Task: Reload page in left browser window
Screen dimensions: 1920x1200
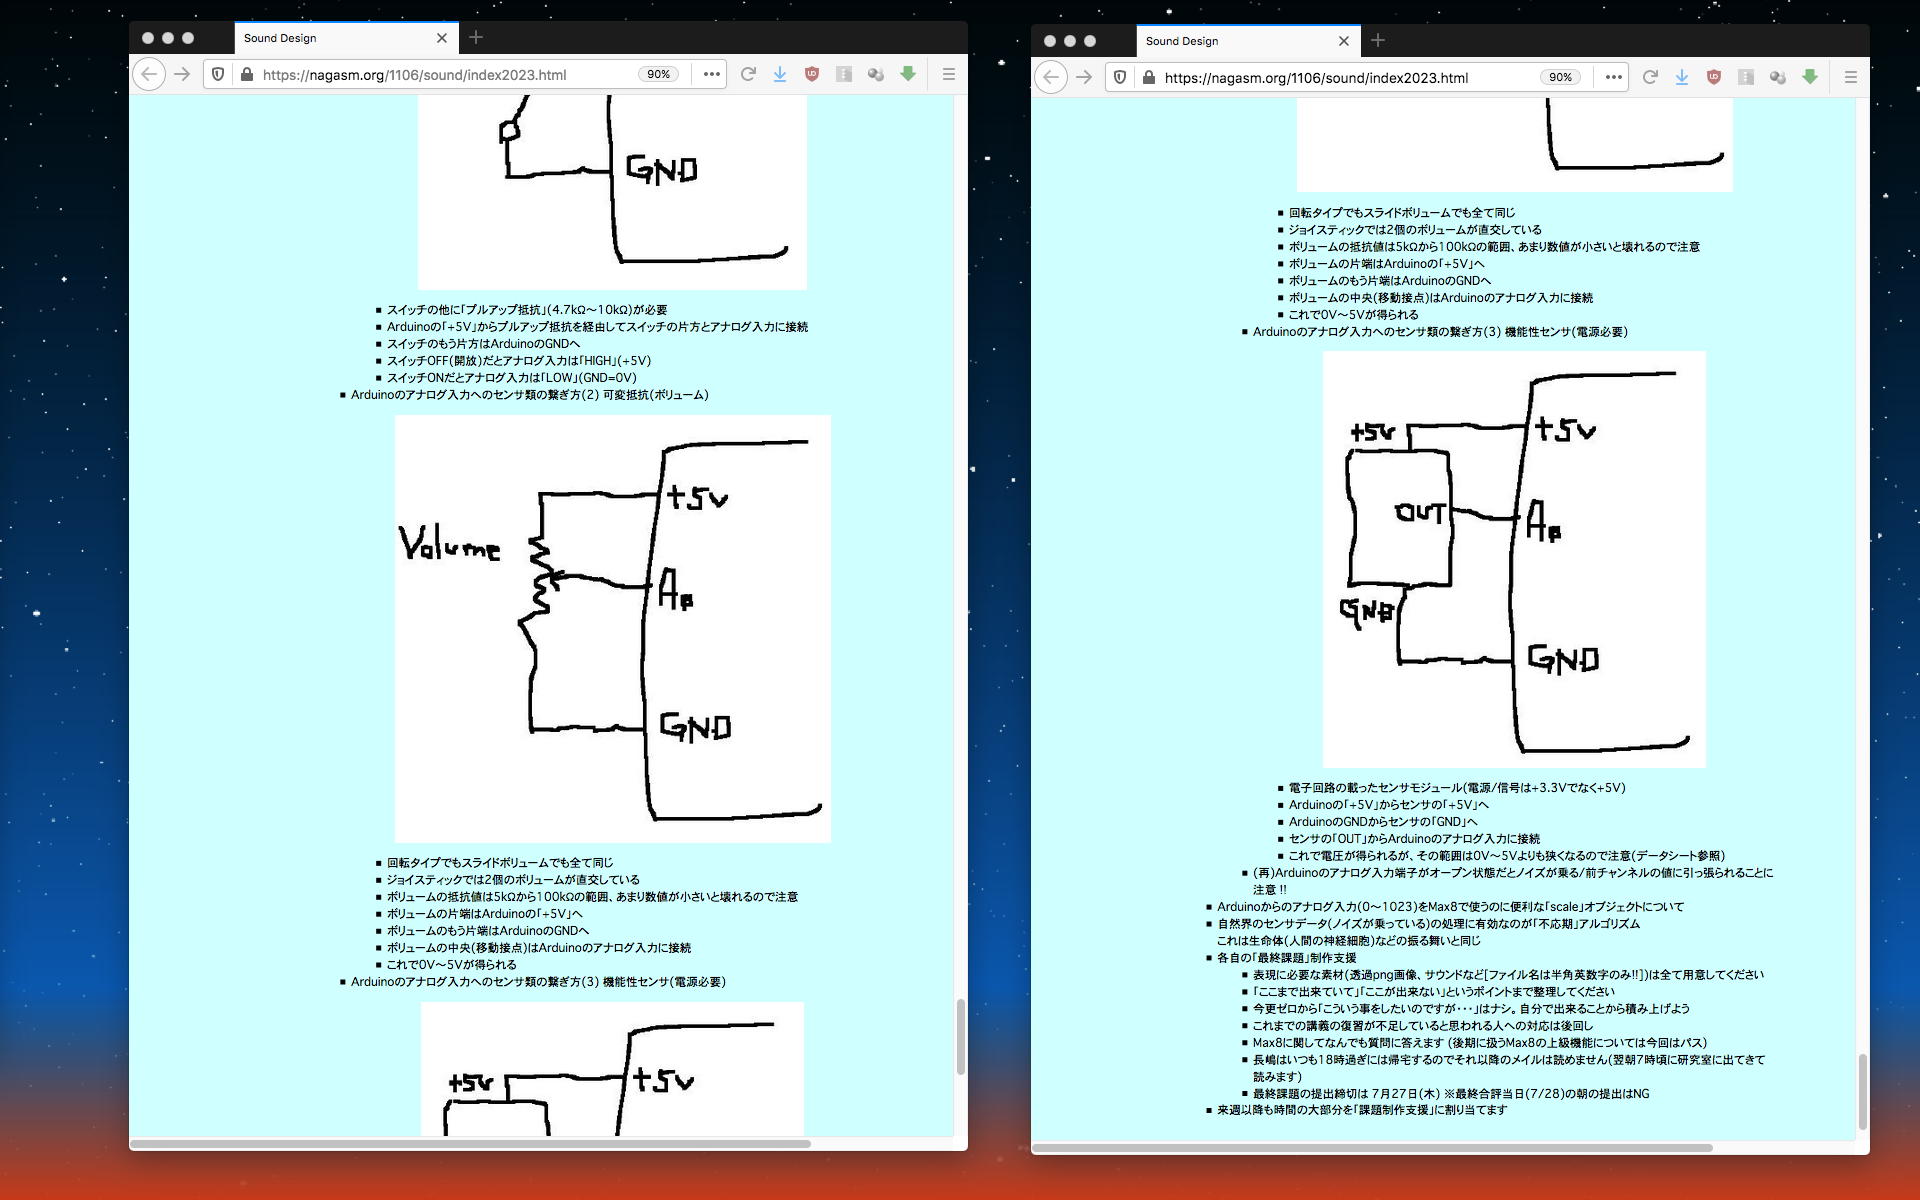Action: (x=748, y=74)
